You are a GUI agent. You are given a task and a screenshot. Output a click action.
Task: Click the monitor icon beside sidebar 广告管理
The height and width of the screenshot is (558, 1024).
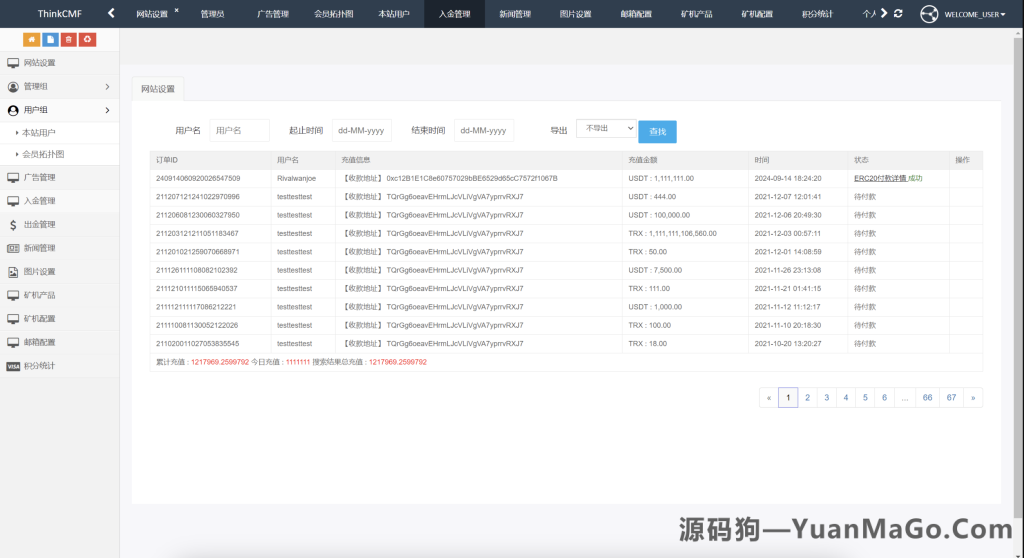(x=13, y=177)
